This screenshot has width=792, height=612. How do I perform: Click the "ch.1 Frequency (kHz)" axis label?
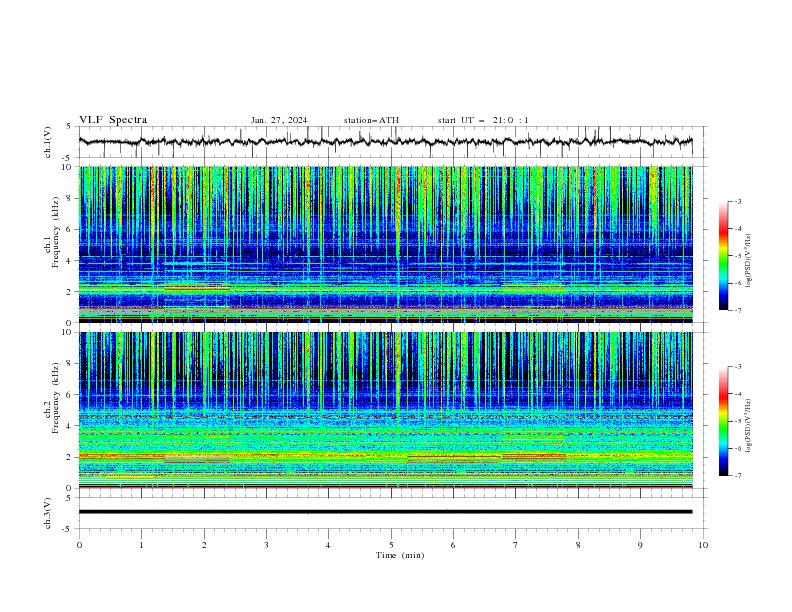[52, 231]
